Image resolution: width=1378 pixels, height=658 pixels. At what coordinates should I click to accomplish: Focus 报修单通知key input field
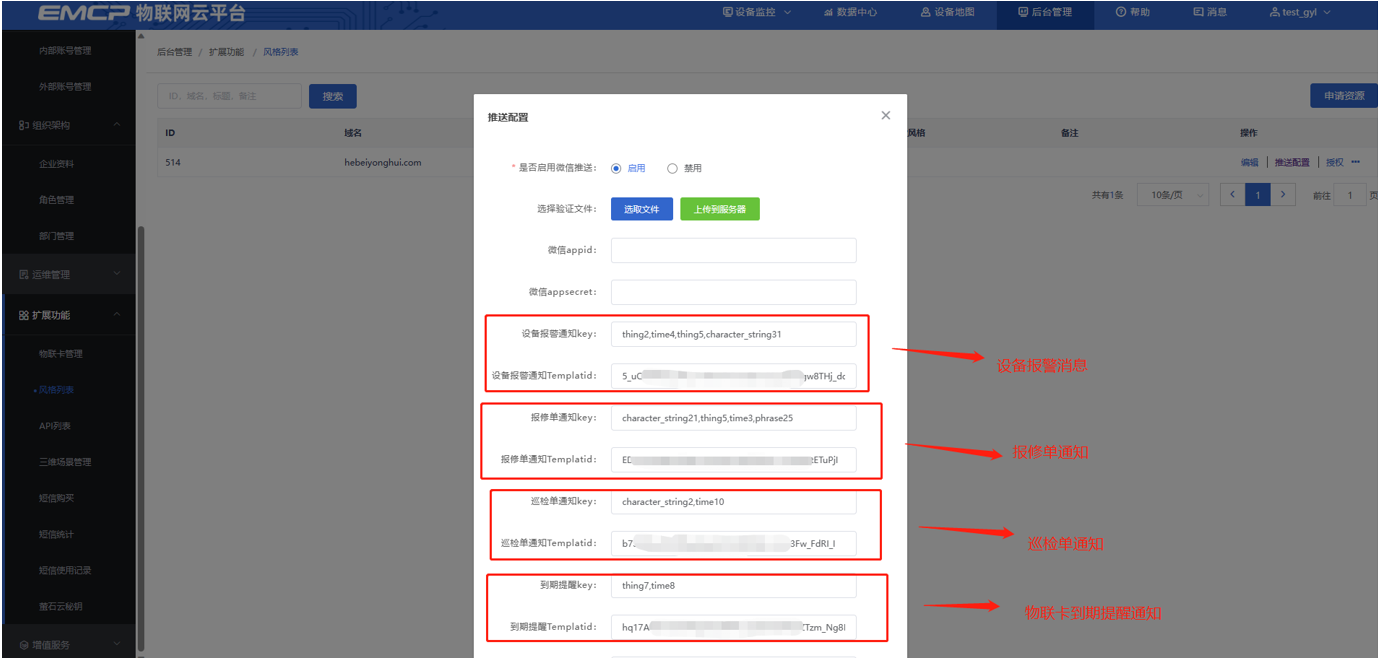[734, 418]
